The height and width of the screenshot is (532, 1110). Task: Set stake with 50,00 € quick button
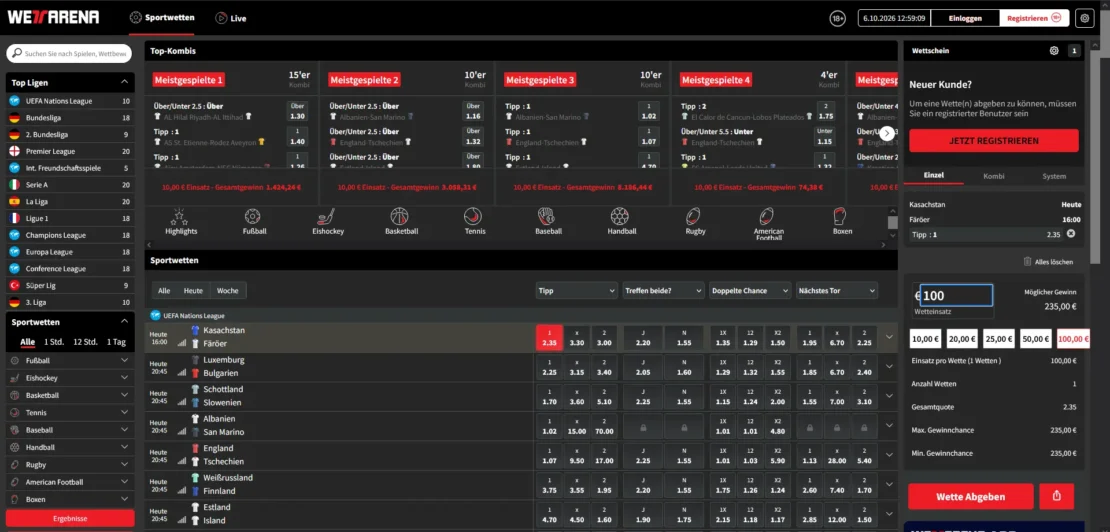click(1036, 339)
